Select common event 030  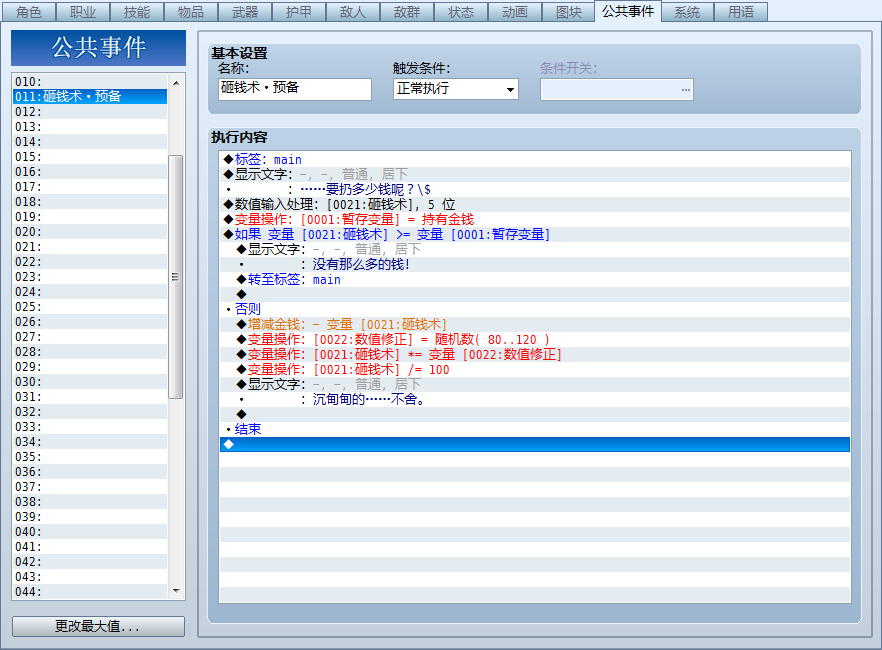(90, 381)
